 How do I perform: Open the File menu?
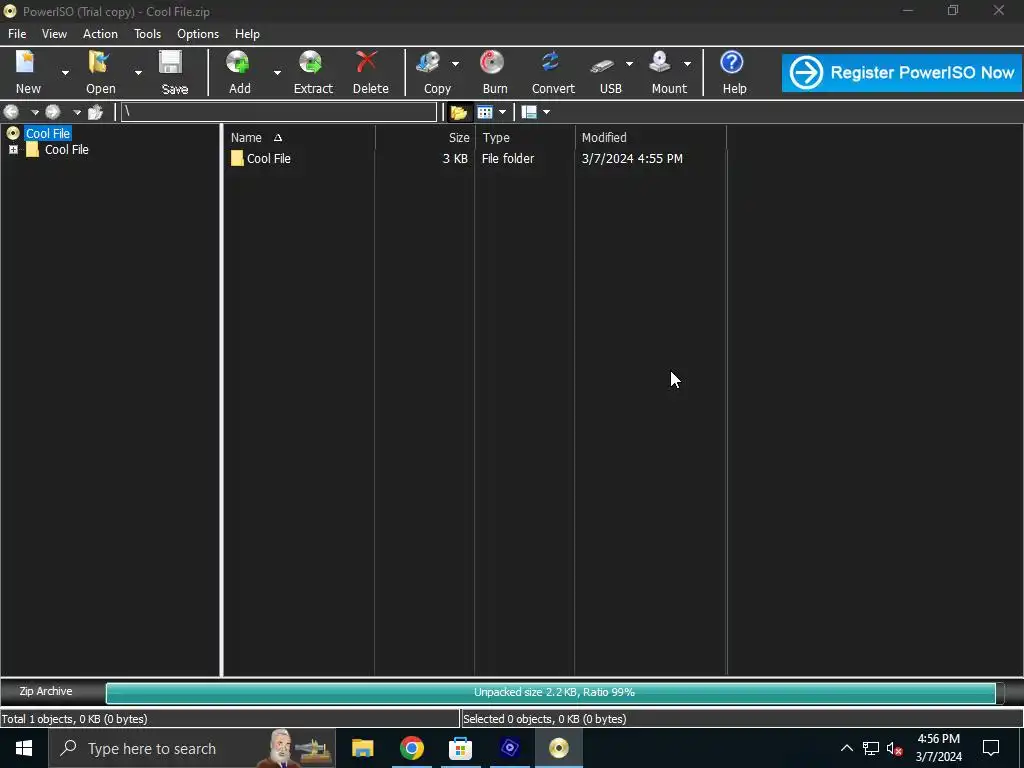point(17,34)
